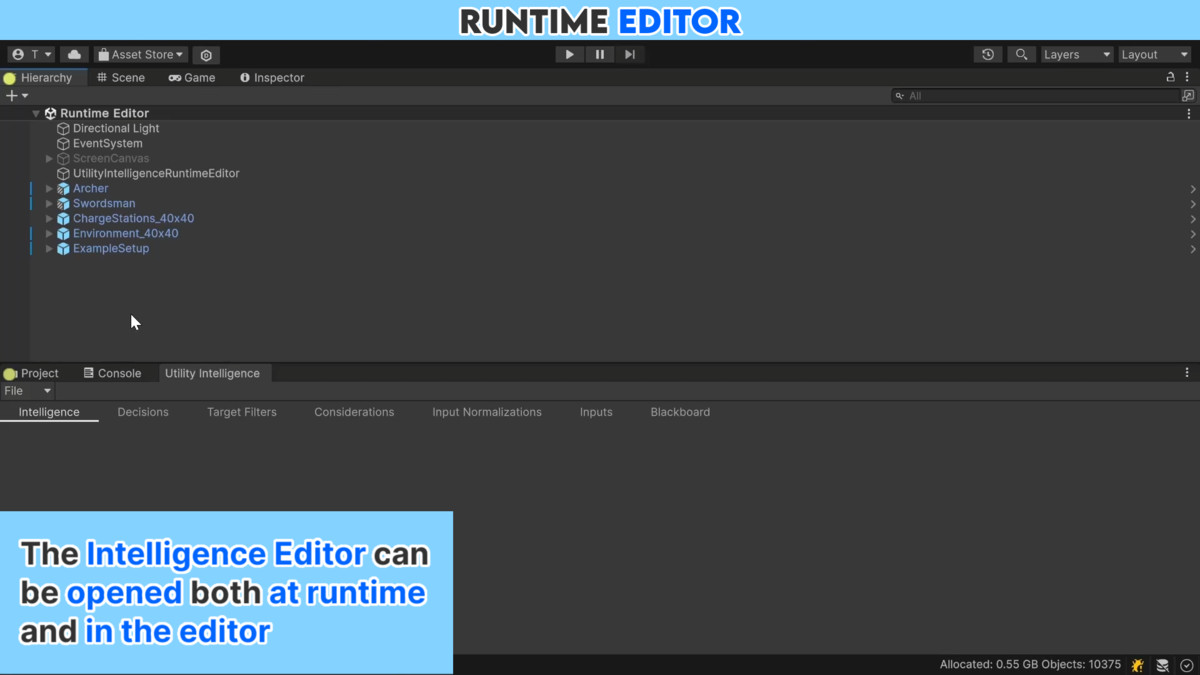Image resolution: width=1200 pixels, height=675 pixels.
Task: Click the Allocated memory status text
Action: coord(1030,665)
